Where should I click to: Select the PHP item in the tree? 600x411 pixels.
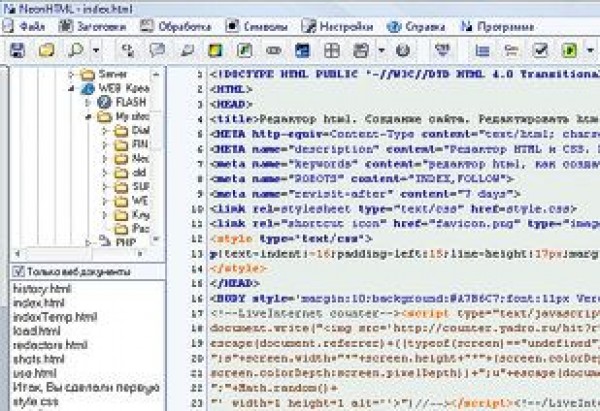[x=126, y=242]
